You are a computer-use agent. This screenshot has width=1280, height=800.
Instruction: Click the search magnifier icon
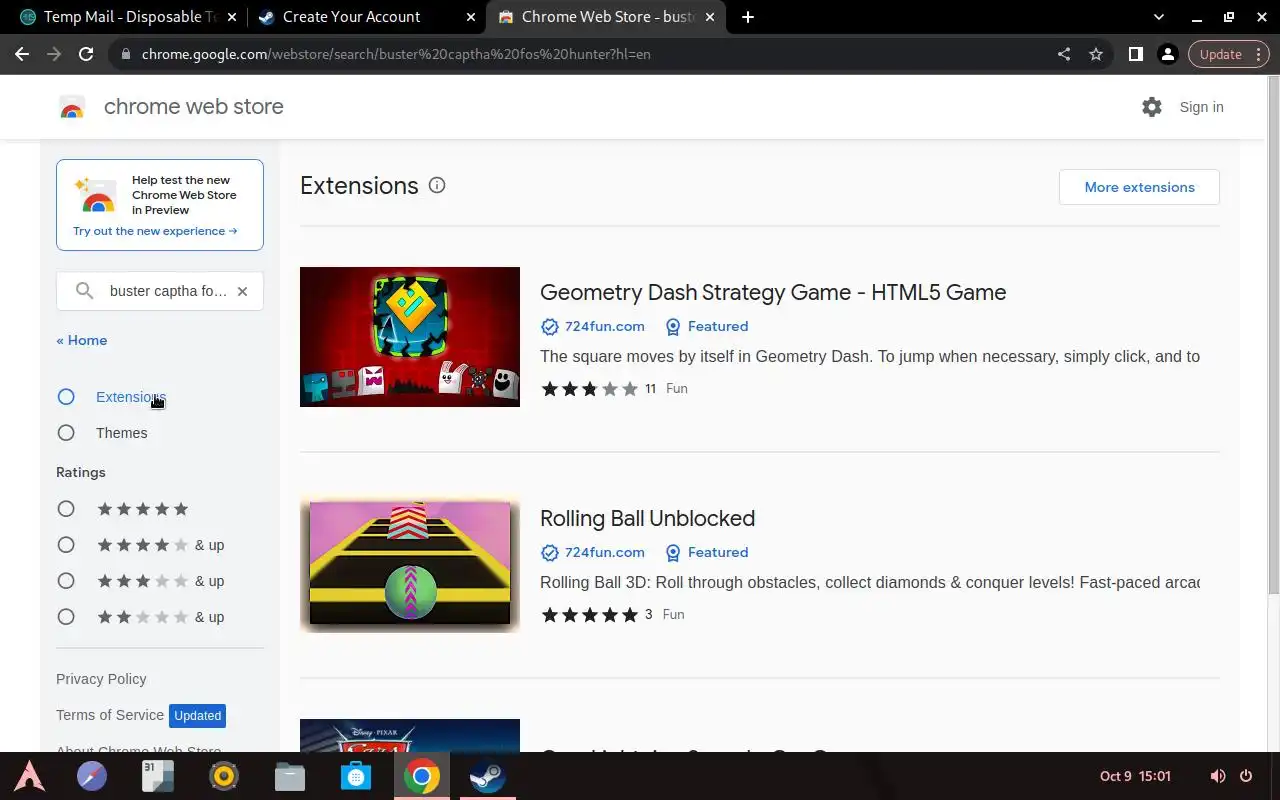(85, 291)
